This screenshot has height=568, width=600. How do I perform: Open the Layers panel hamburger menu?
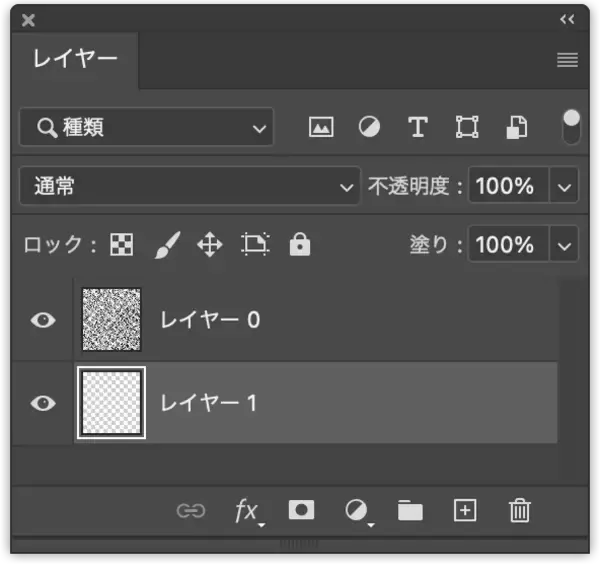(567, 60)
